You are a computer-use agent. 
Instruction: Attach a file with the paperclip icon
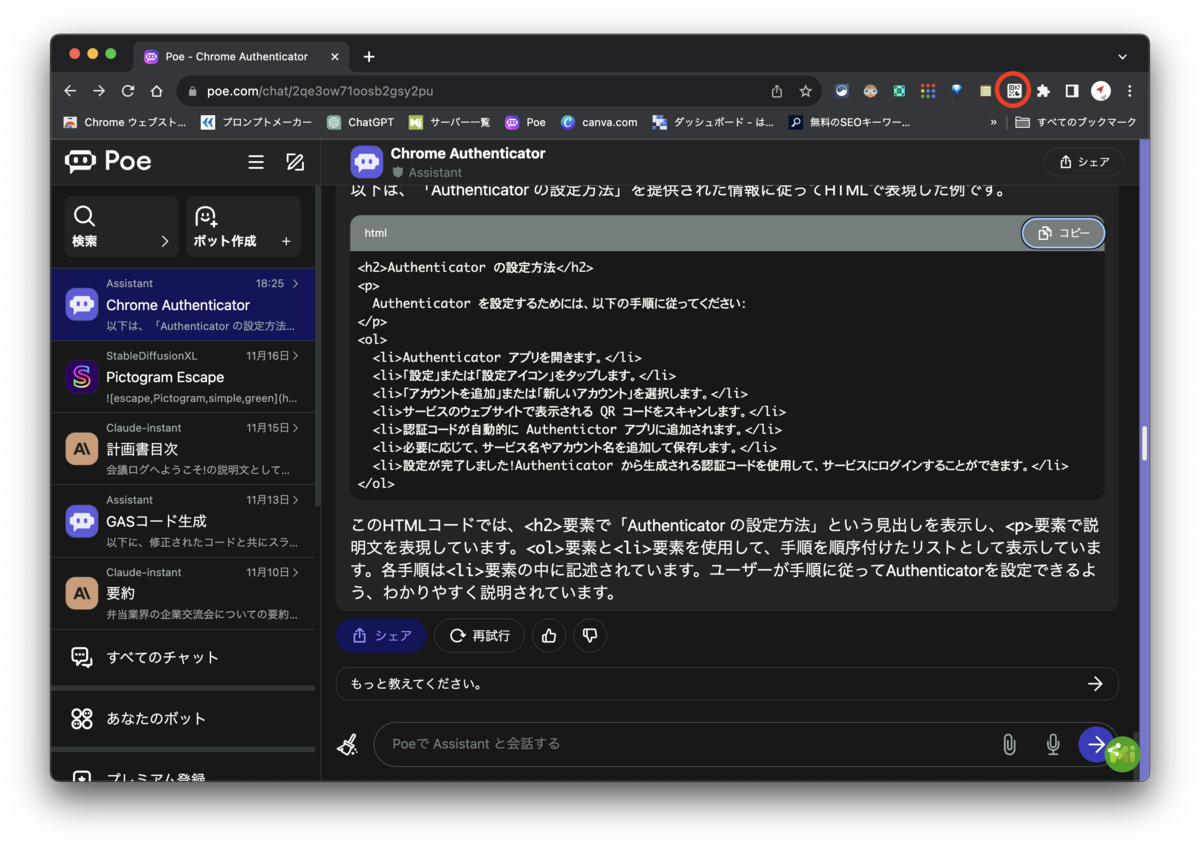pyautogui.click(x=1008, y=744)
